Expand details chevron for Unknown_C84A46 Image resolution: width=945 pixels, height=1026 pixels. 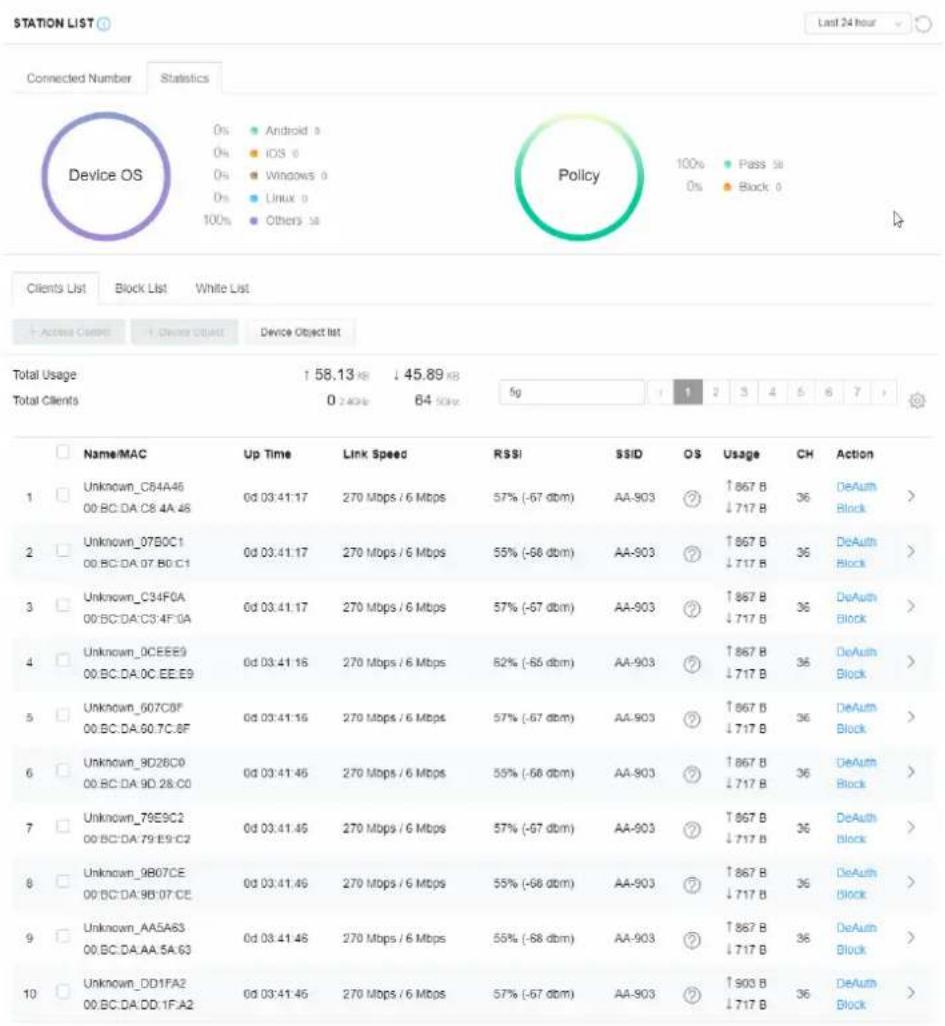(911, 496)
